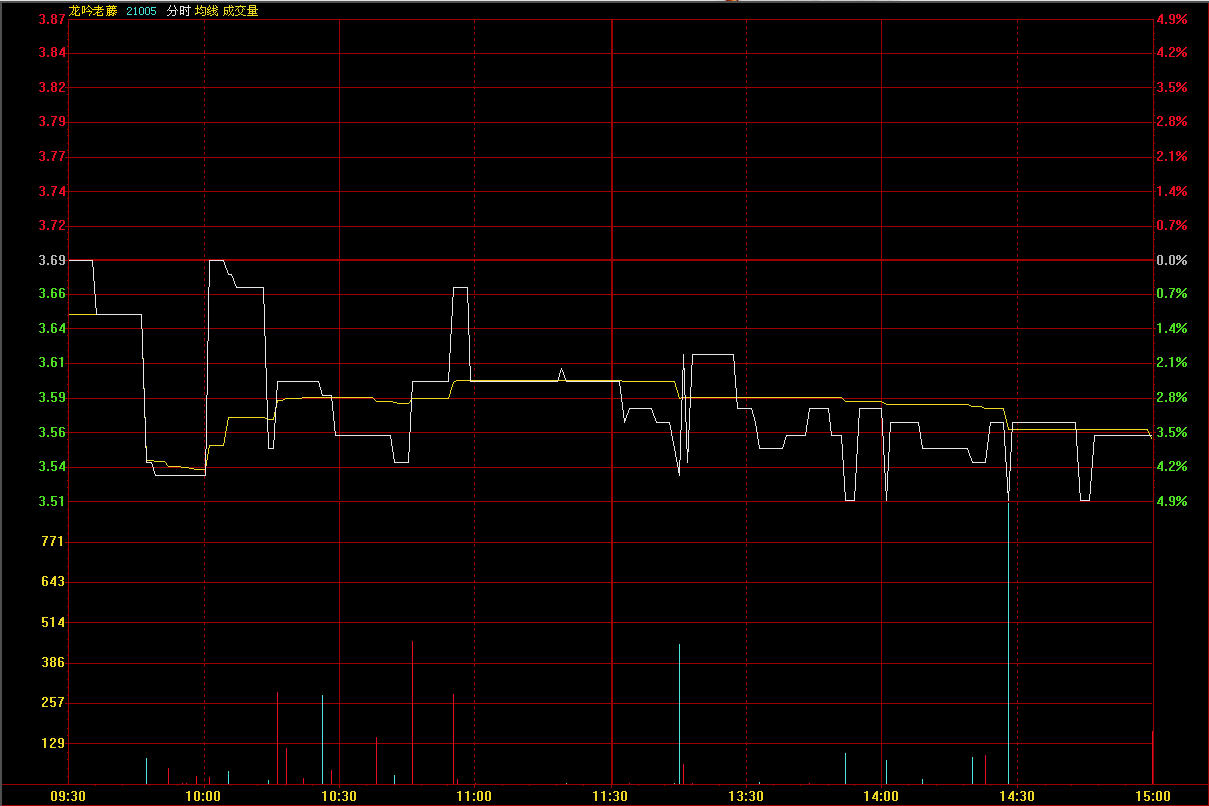Click the 3.74 price axis label
Screen dimensions: 1209x806
(52, 191)
